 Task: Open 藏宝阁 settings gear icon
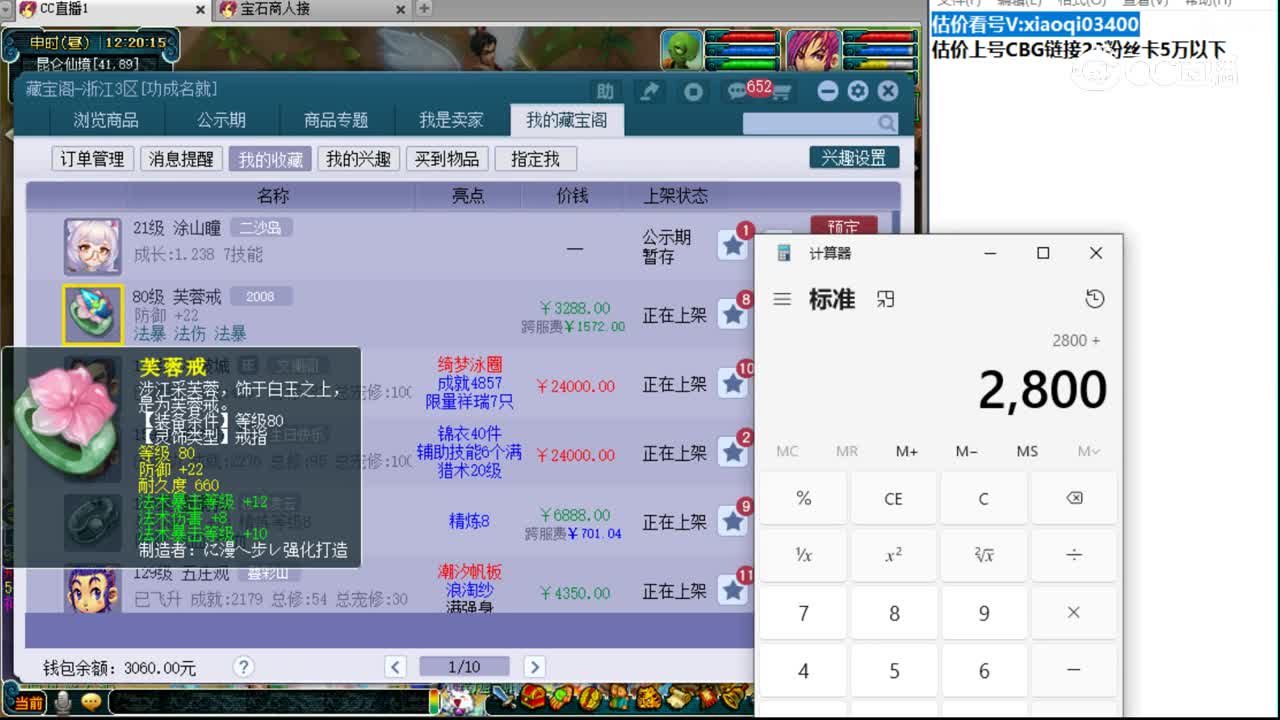857,91
